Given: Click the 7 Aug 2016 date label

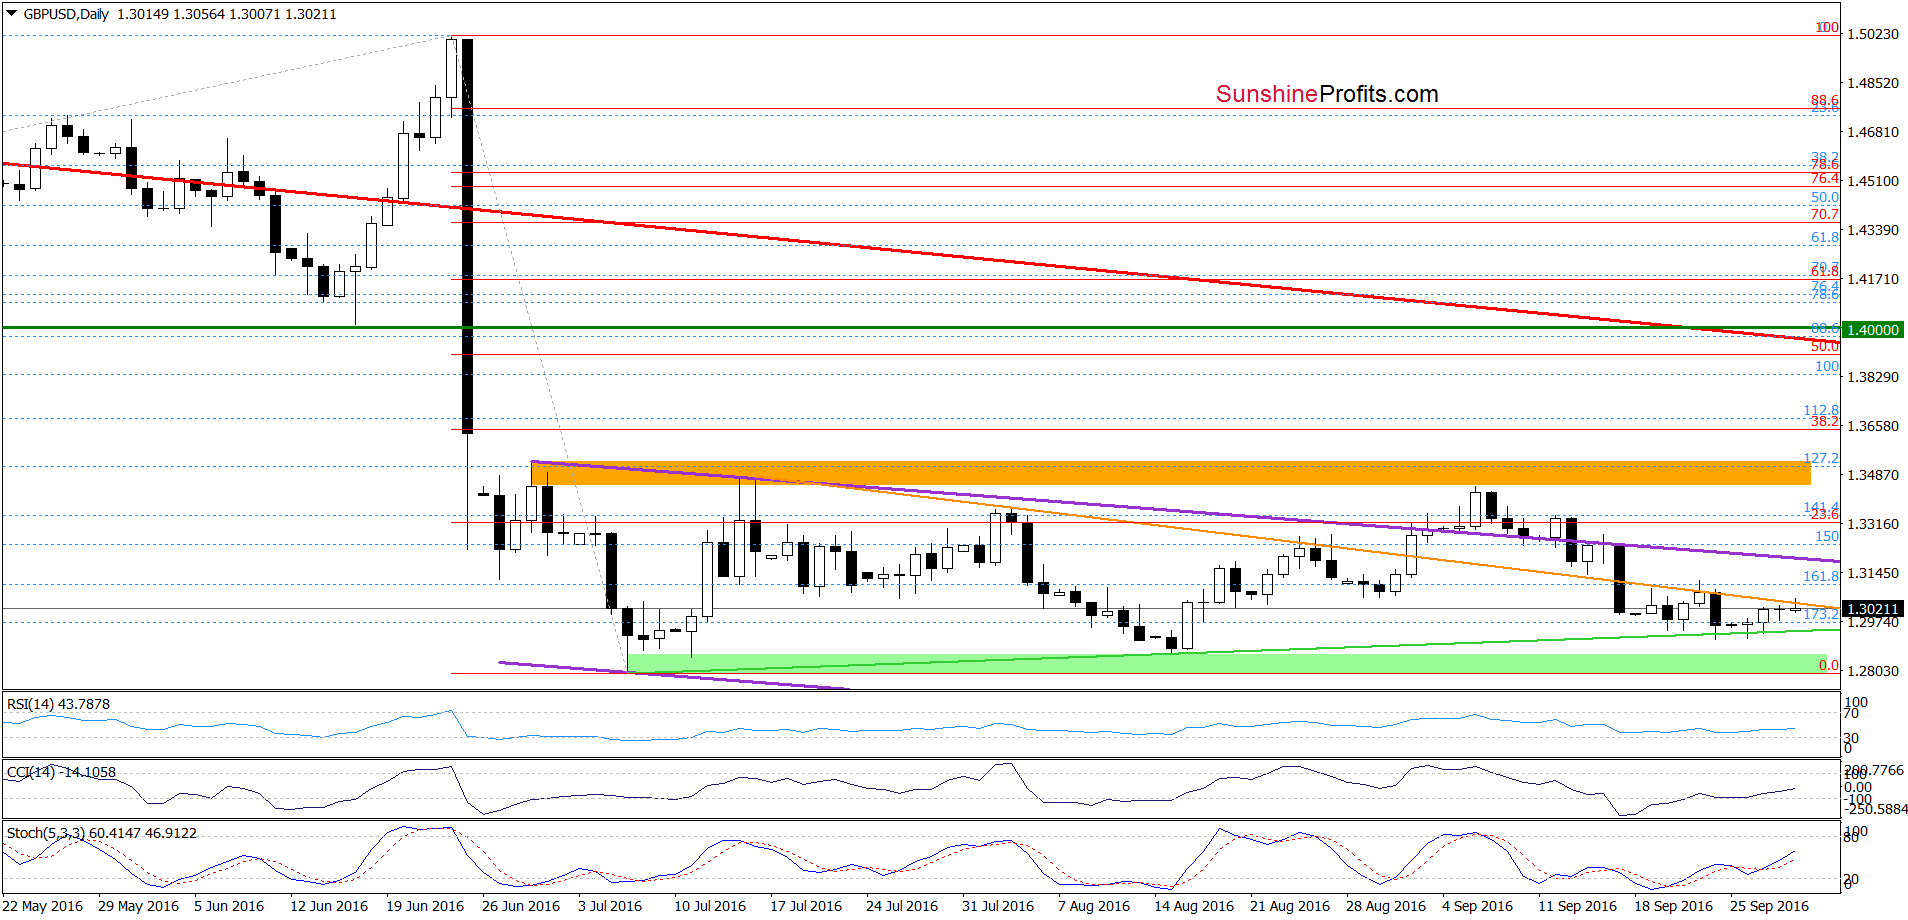Looking at the screenshot, I should tap(1094, 906).
